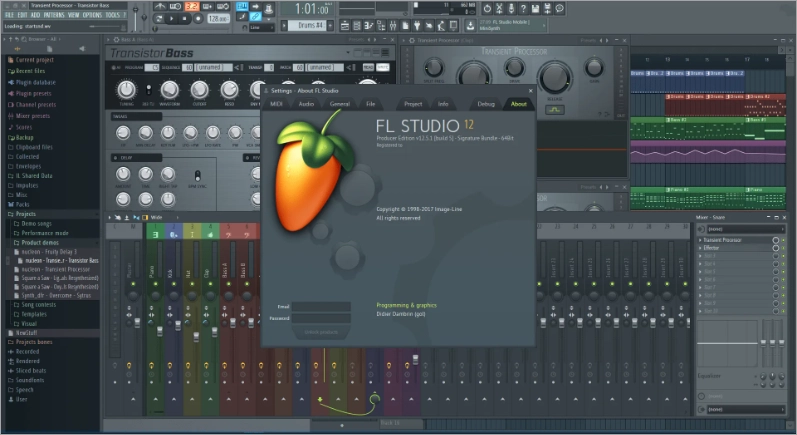Adjust the master volume slider in toolbar
This screenshot has width=797, height=435.
point(136,17)
